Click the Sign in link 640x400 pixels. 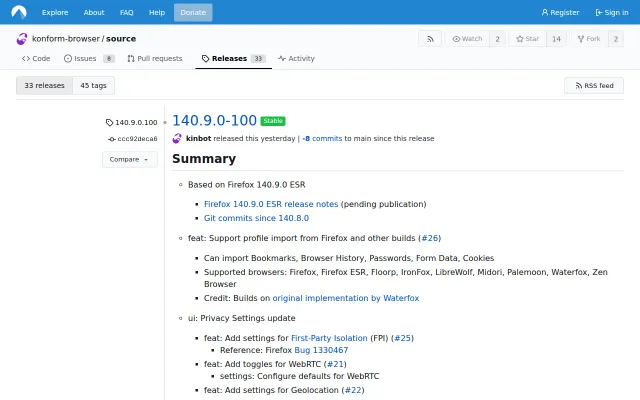pyautogui.click(x=612, y=12)
